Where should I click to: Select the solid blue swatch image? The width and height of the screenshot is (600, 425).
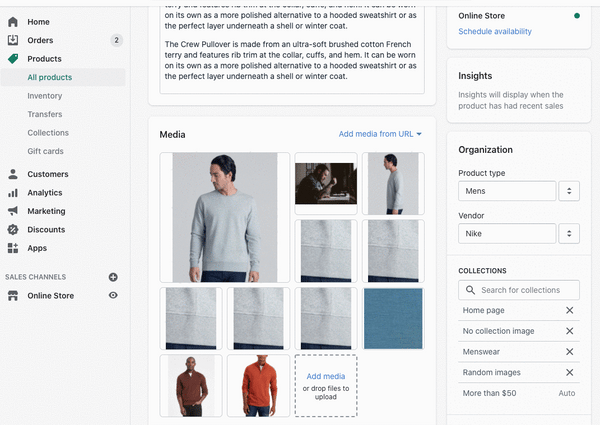click(x=394, y=318)
